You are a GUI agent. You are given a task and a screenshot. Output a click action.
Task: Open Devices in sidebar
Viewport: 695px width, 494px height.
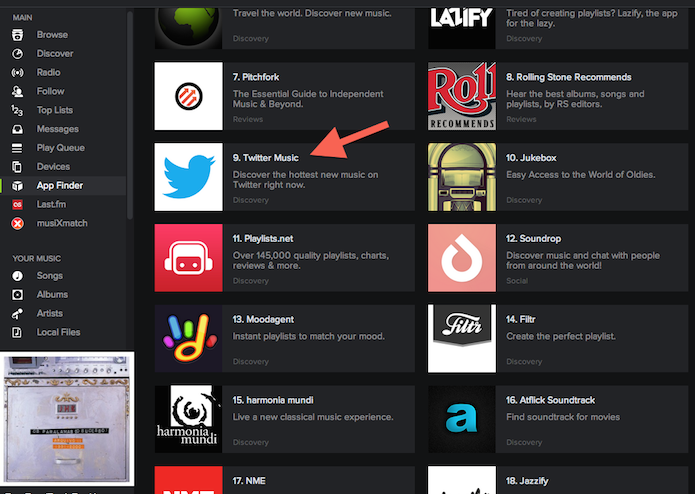point(53,167)
